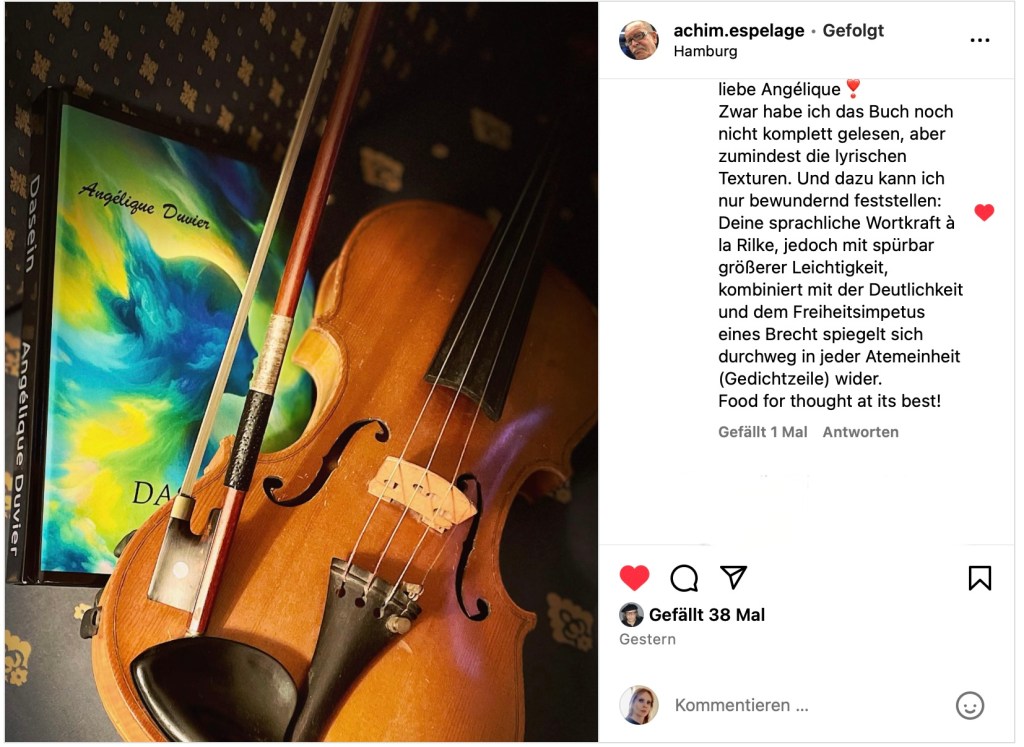Viewport: 1024px width, 747px height.
Task: Open the list Gefällt 38 Mal
Action: [x=707, y=615]
